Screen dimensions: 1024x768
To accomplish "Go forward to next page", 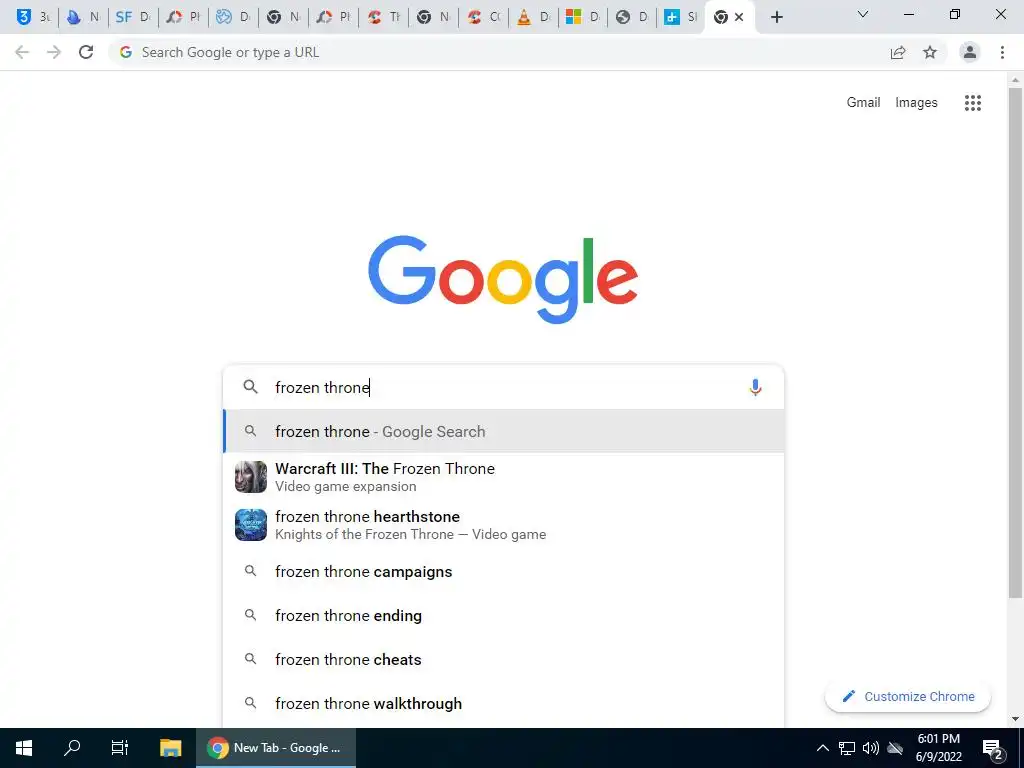I will coord(54,52).
